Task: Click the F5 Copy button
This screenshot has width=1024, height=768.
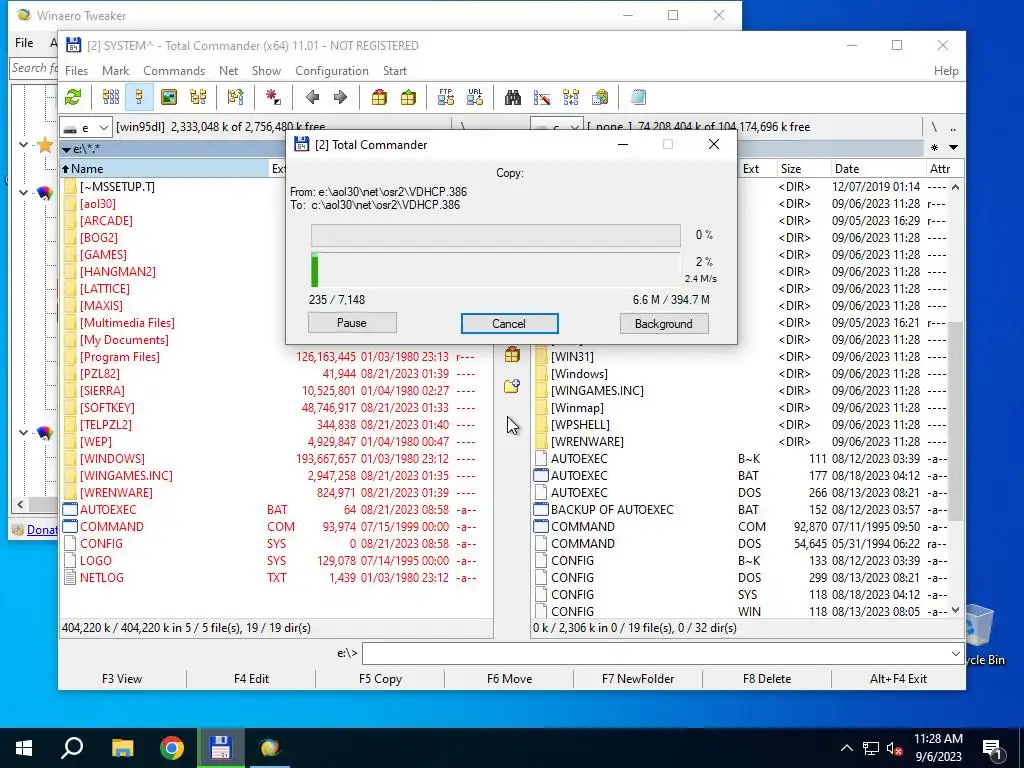Action: click(380, 679)
